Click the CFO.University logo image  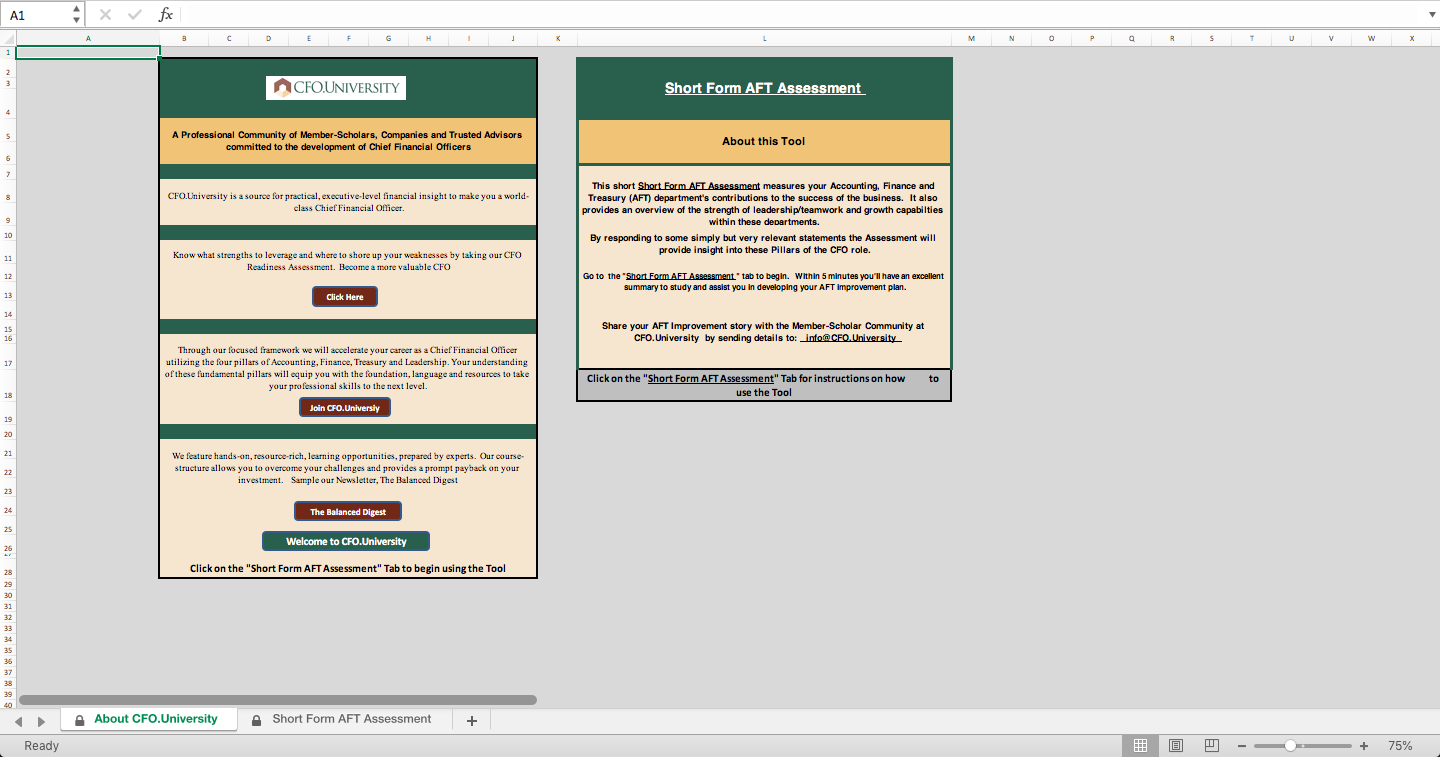[x=336, y=88]
